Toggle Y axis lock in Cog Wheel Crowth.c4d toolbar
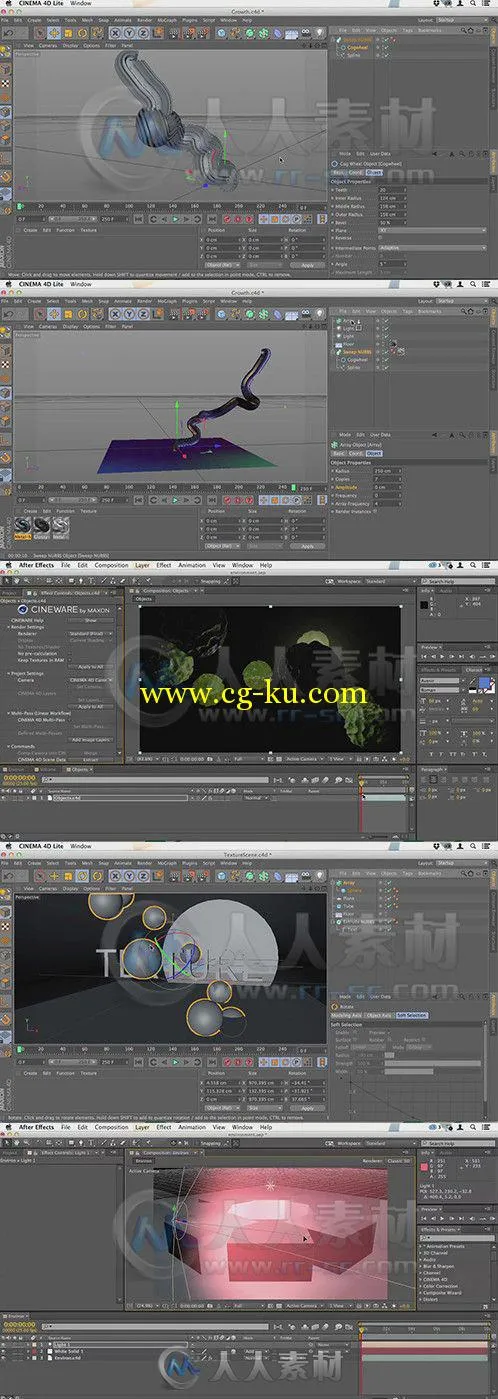 129,32
